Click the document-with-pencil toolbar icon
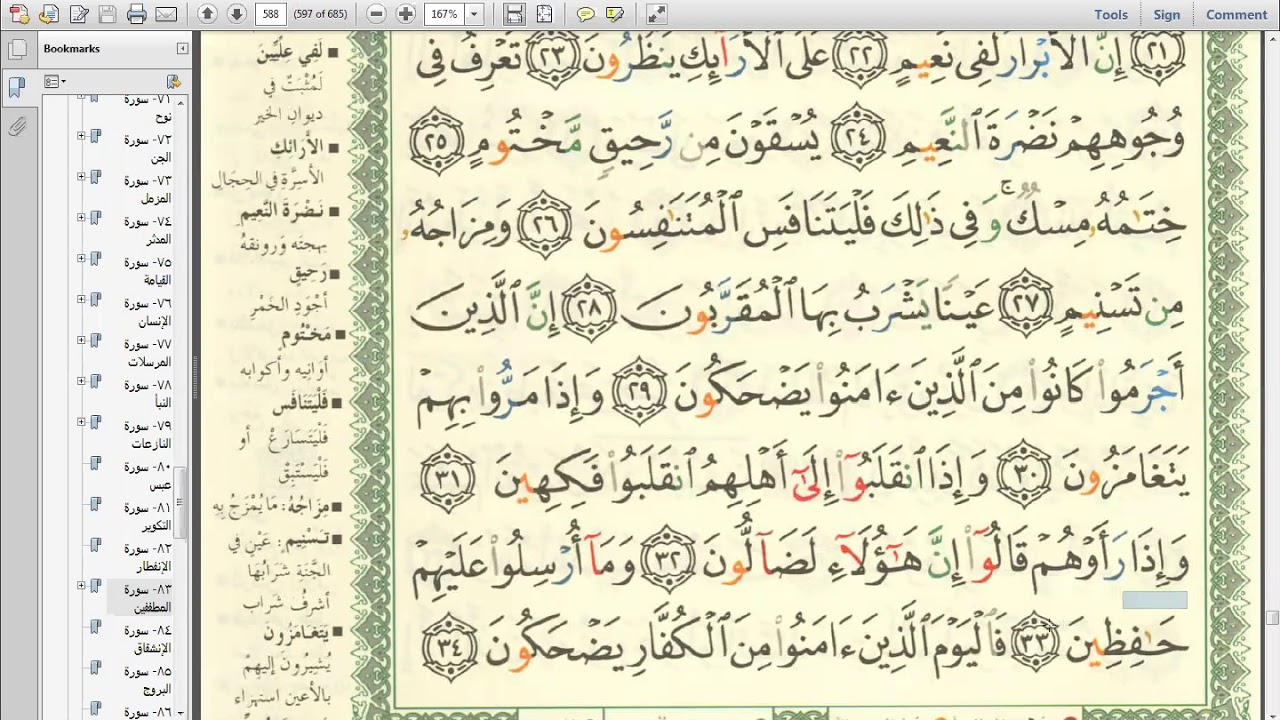This screenshot has height=720, width=1280. coord(78,14)
